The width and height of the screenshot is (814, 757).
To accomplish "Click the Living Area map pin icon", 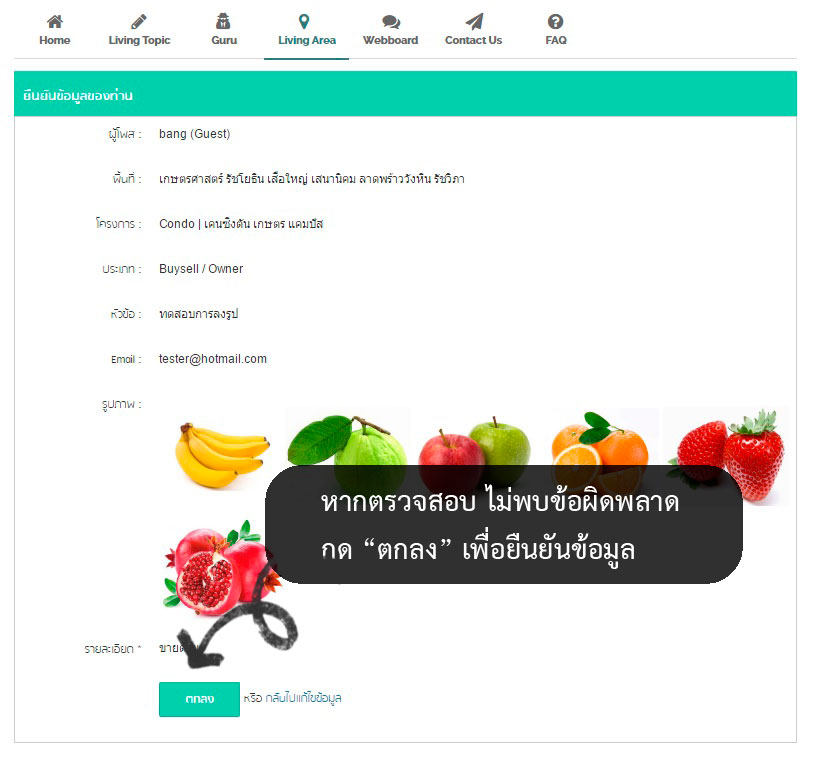I will [304, 22].
